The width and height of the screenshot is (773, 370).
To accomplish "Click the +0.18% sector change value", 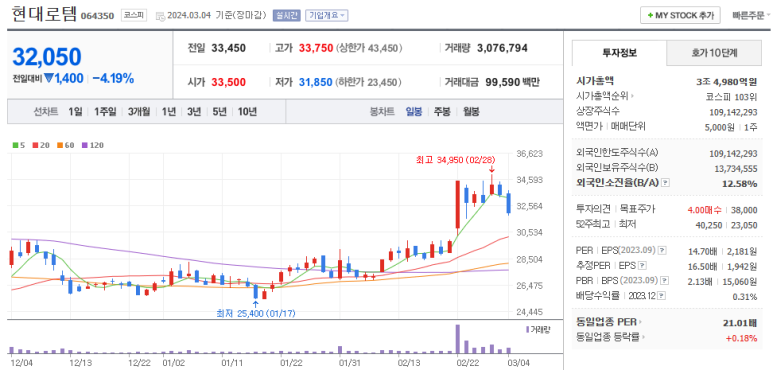I will 741,338.
